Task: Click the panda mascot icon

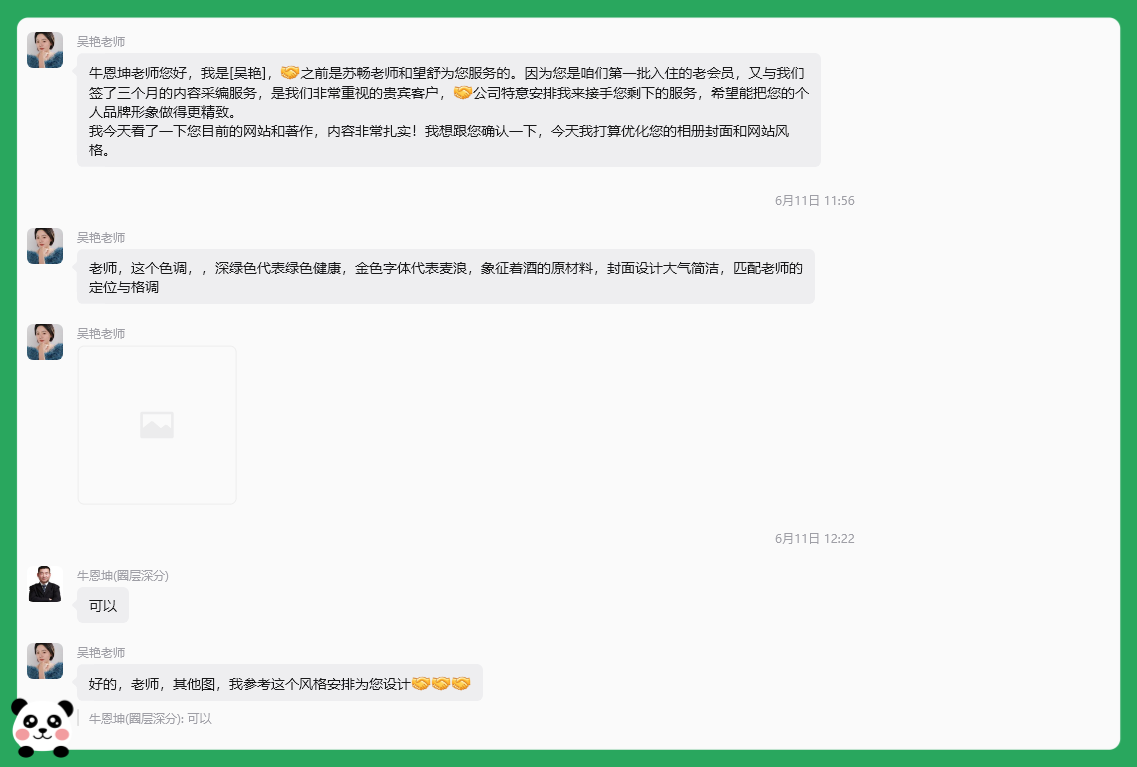Action: click(x=42, y=727)
